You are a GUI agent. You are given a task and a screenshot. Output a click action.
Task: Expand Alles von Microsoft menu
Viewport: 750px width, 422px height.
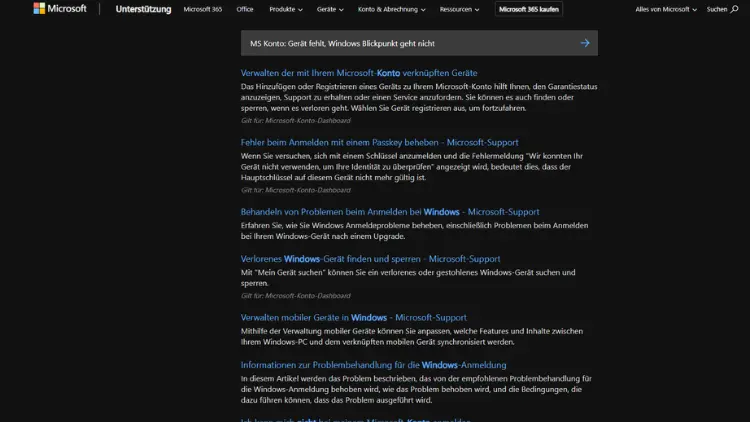click(666, 9)
